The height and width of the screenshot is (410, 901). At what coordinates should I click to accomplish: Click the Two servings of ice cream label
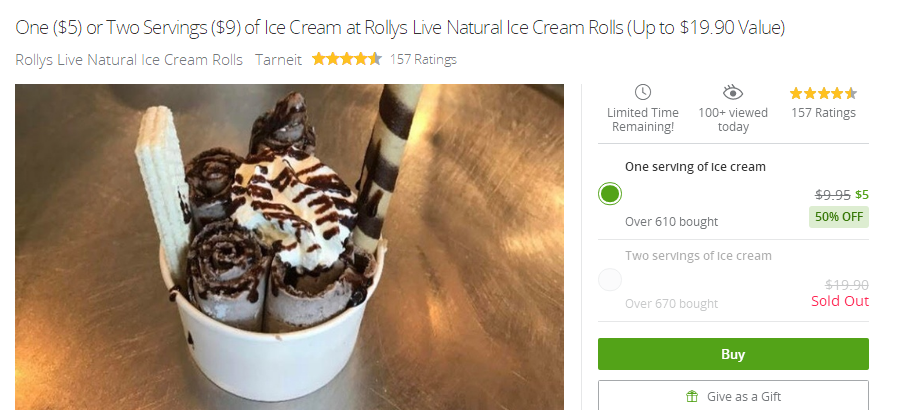(698, 256)
